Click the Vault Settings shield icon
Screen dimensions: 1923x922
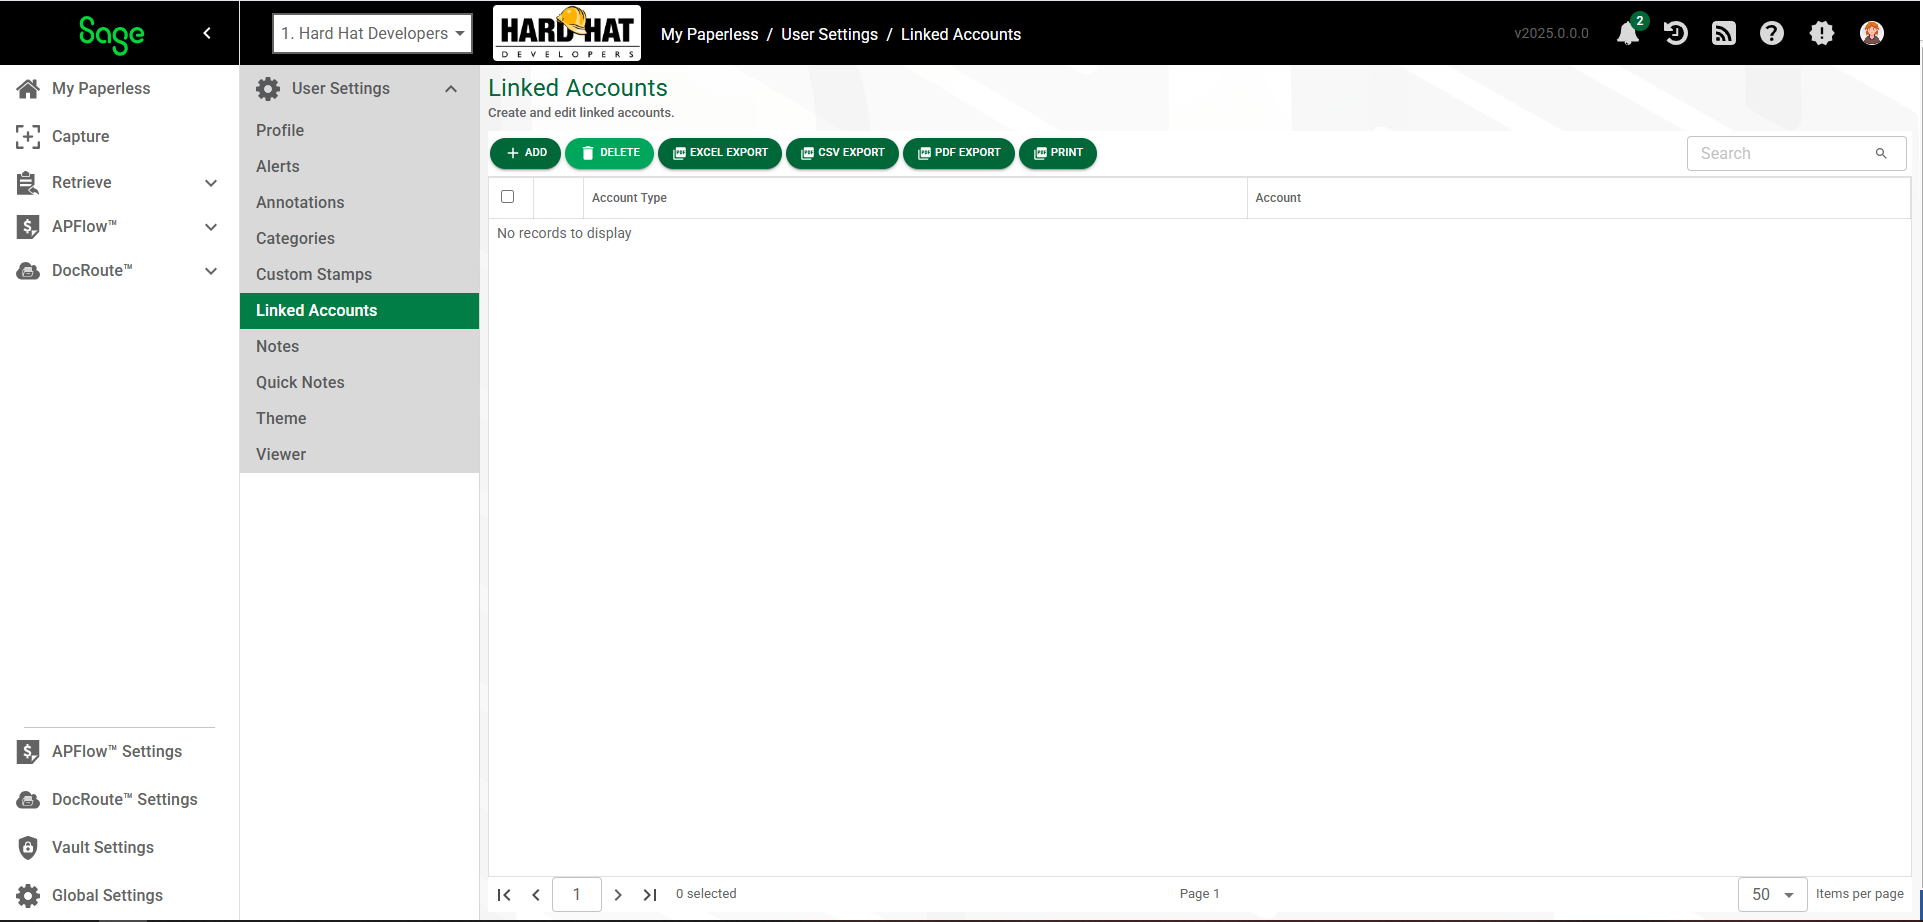pos(28,847)
